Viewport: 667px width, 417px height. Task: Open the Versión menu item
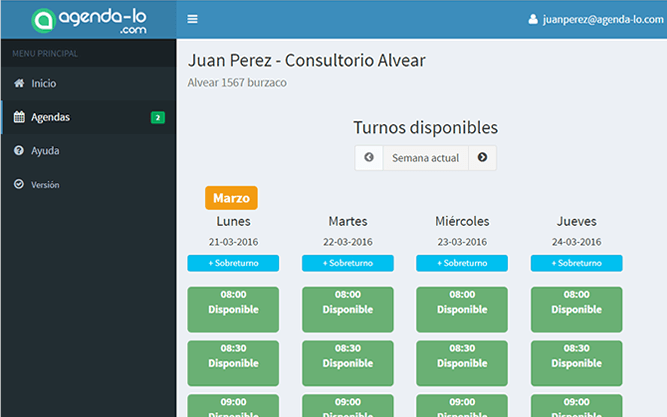(88, 184)
